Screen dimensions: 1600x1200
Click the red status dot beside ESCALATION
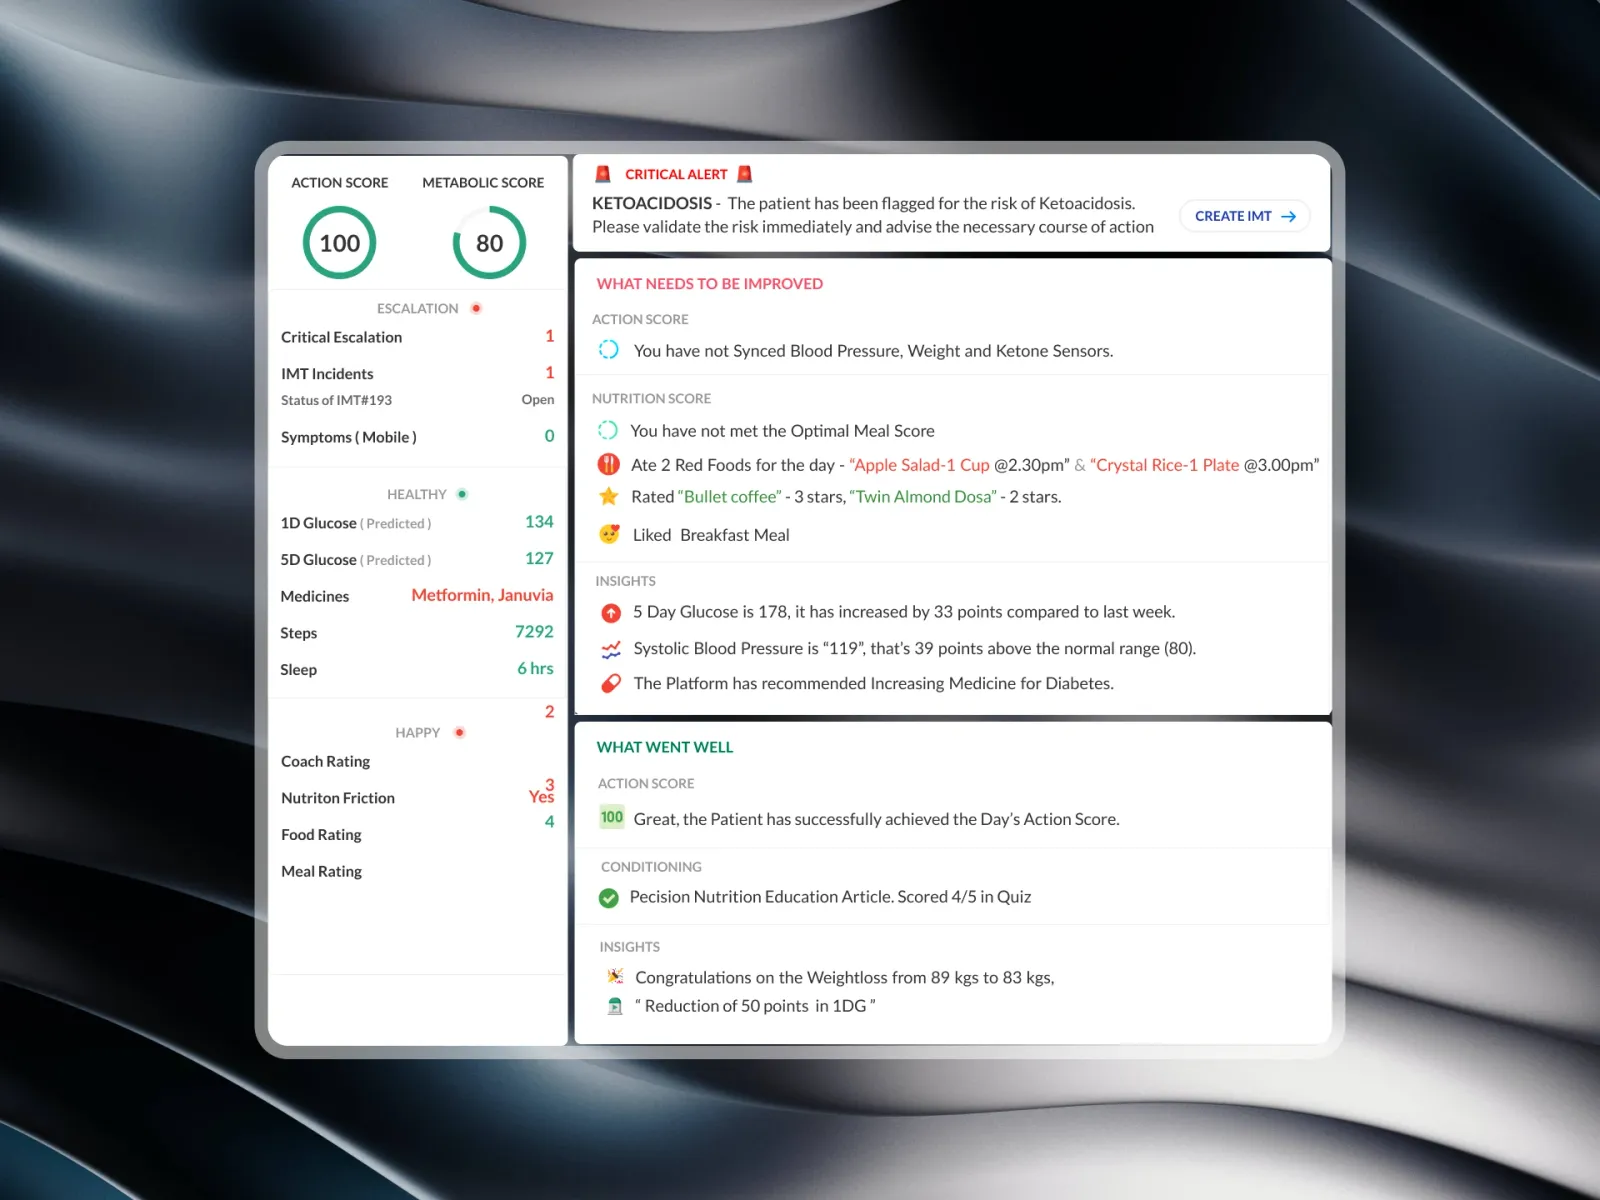click(x=476, y=308)
